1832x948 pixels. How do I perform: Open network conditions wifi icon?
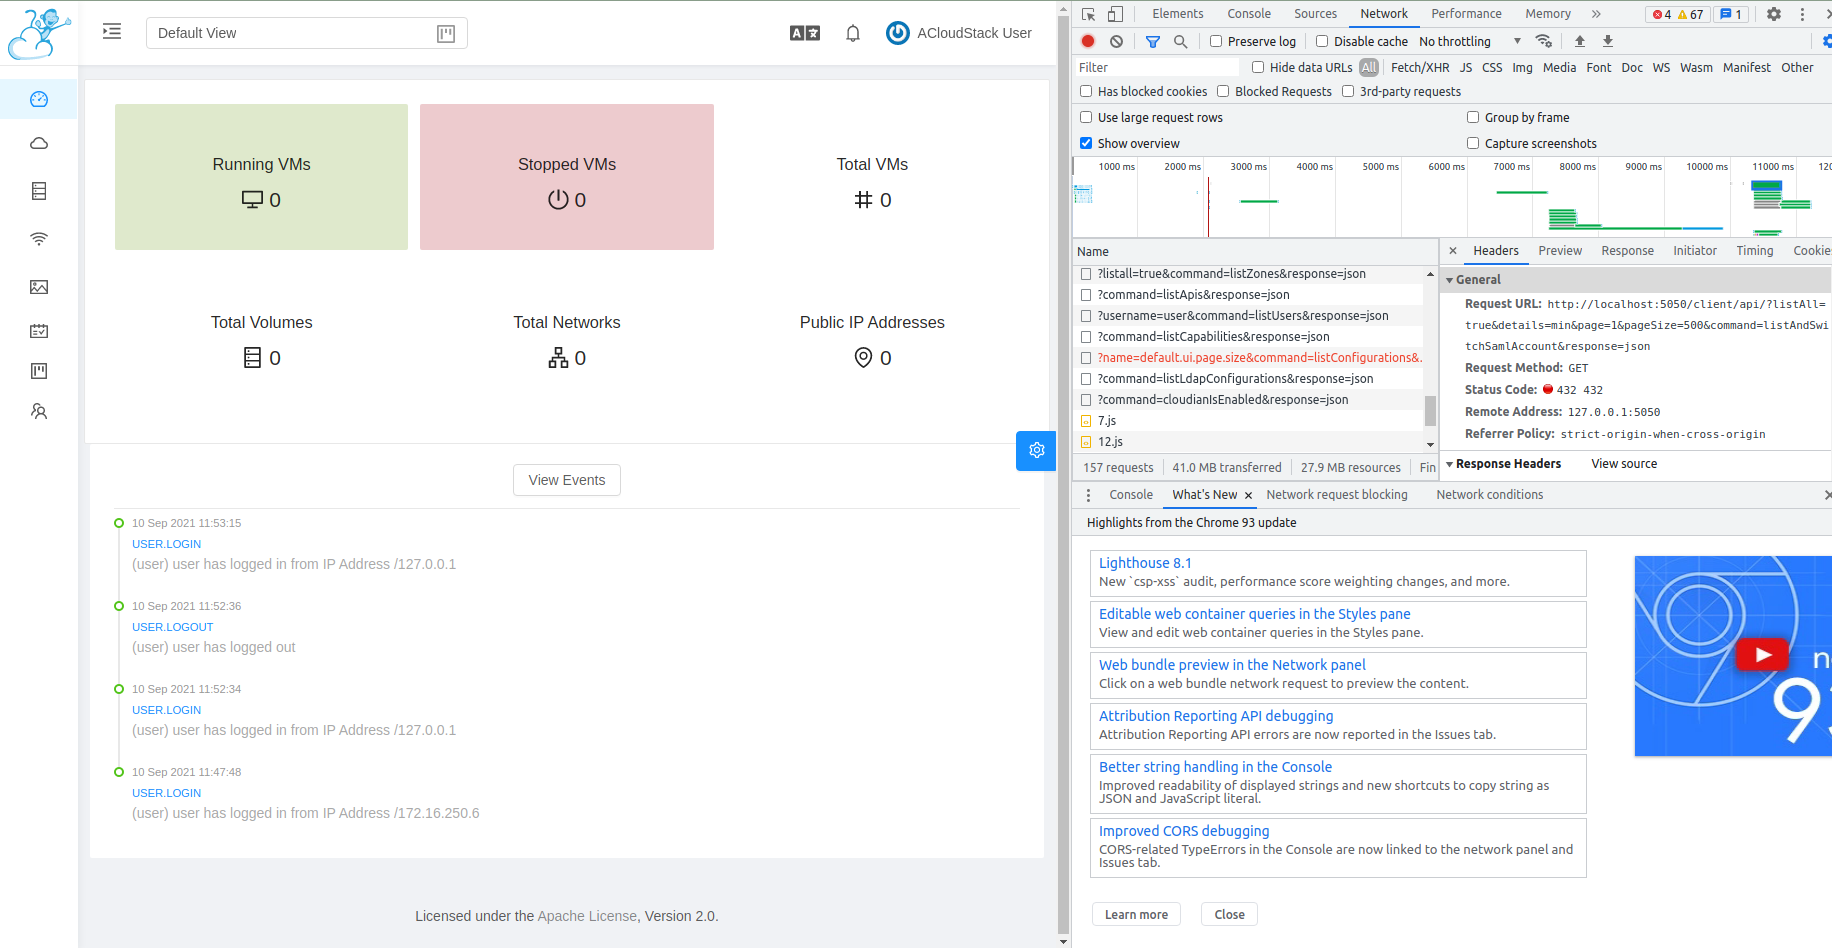coord(1544,41)
